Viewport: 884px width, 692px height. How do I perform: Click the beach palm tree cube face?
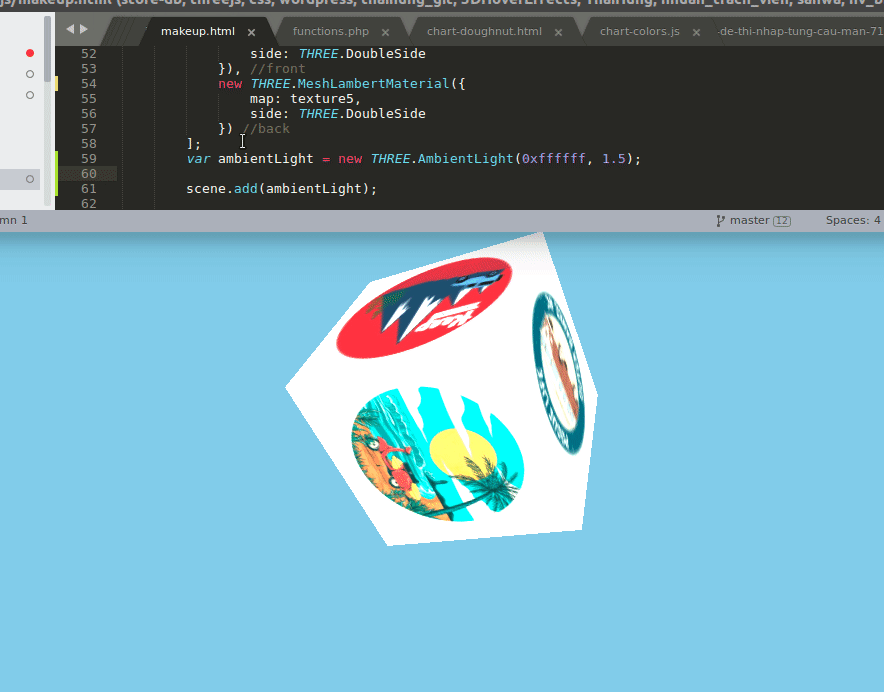click(438, 455)
